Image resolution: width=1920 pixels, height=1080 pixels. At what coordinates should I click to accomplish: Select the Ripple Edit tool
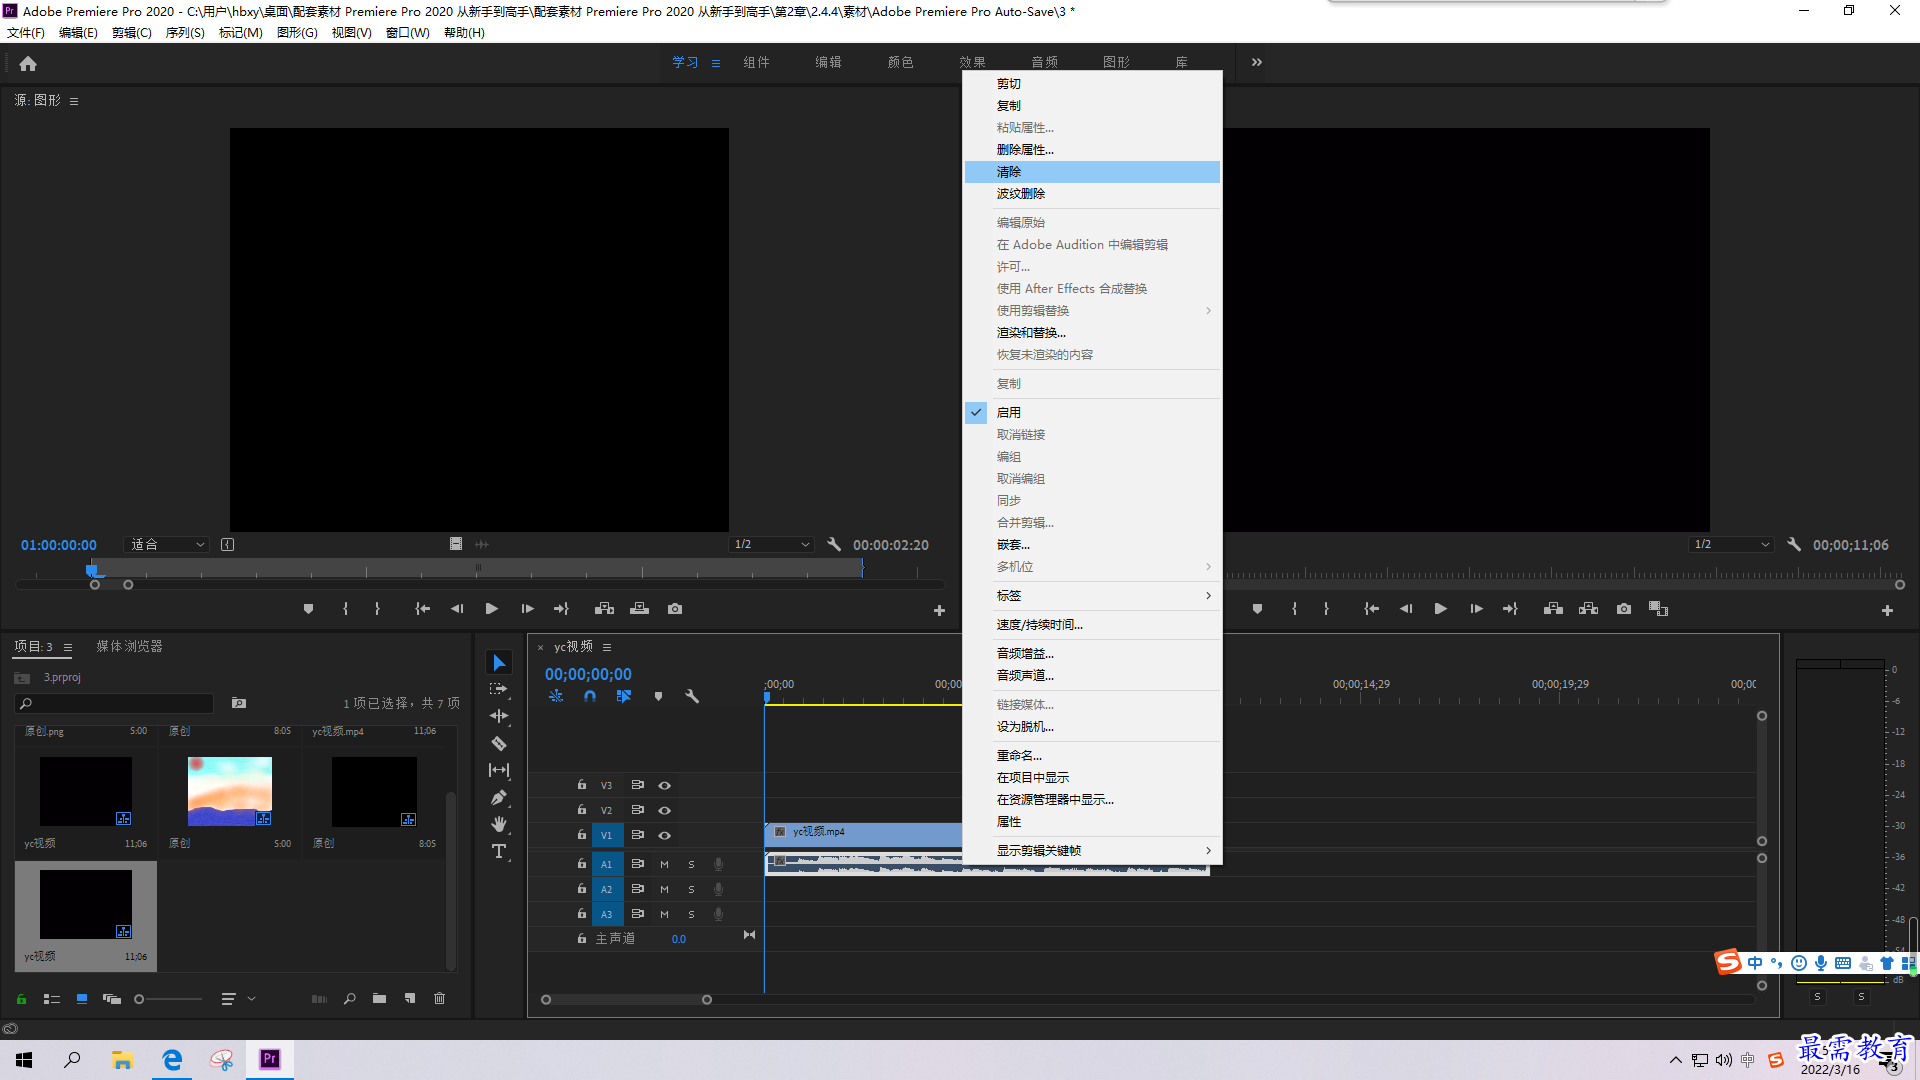click(499, 716)
